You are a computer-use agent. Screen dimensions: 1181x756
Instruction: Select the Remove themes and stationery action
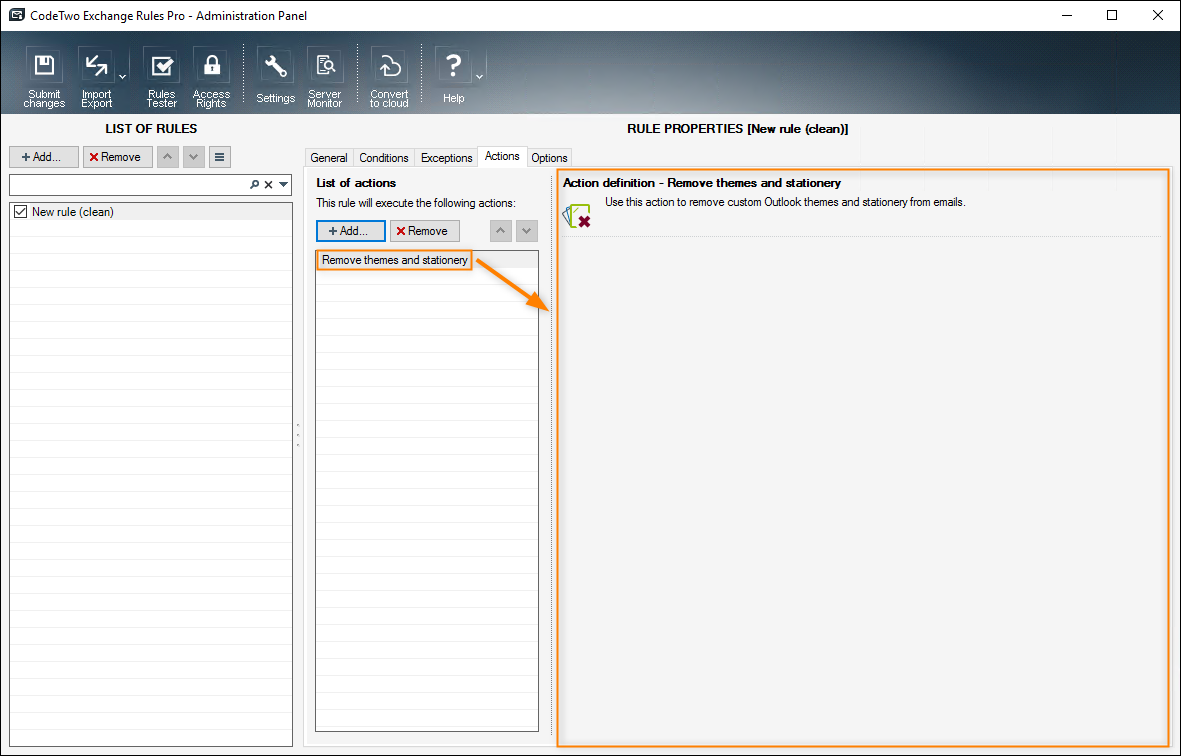[x=426, y=260]
